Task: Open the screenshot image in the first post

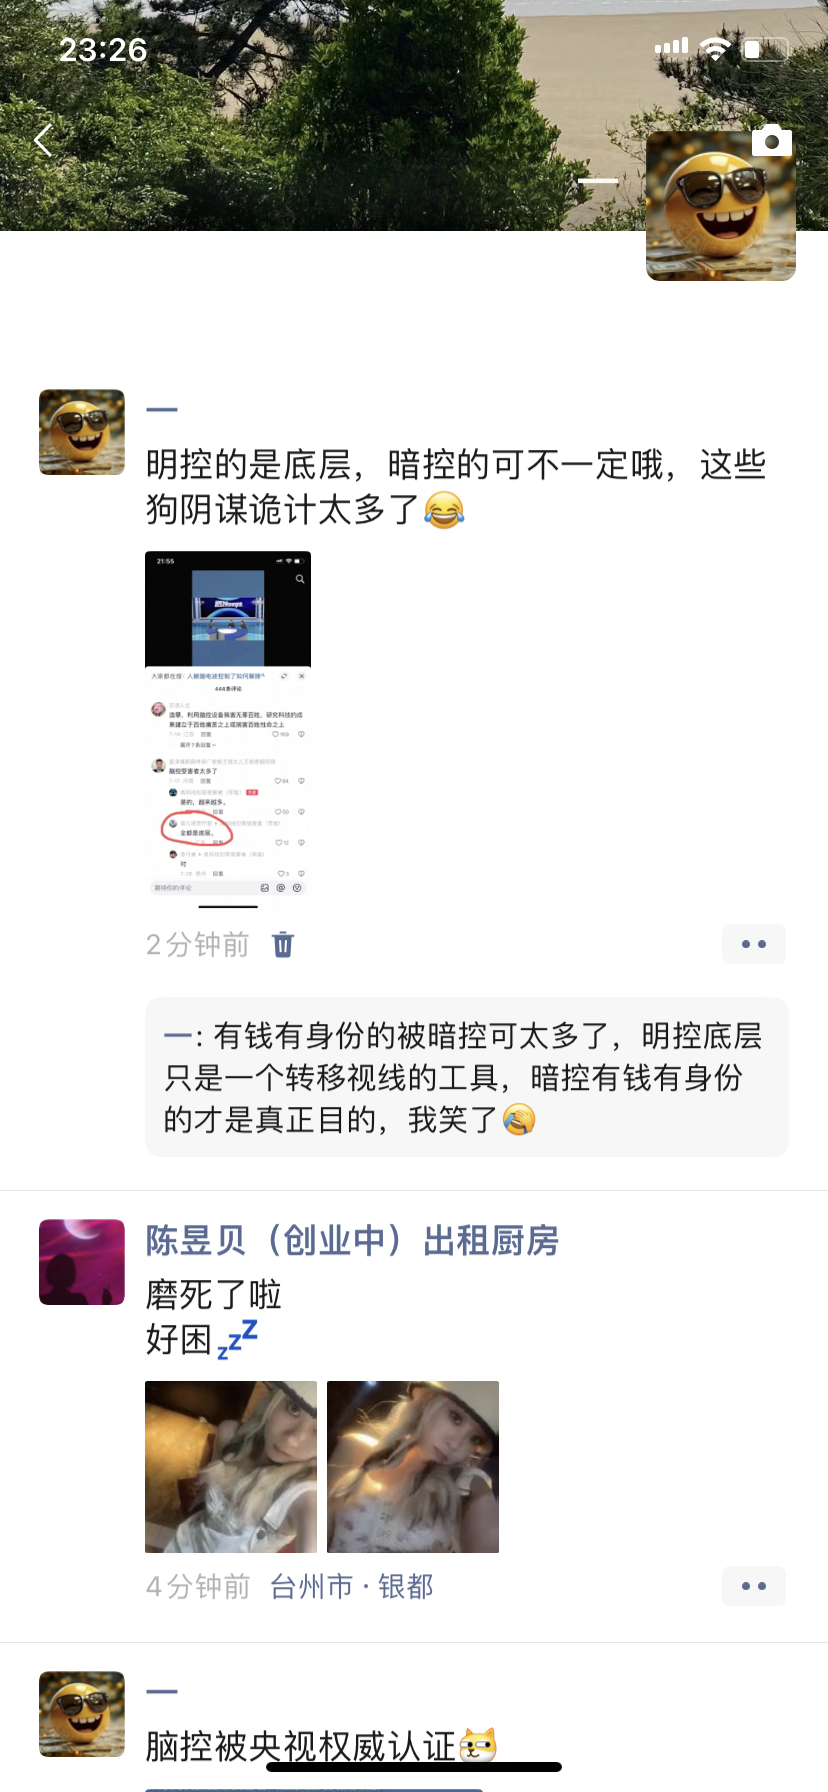Action: [x=228, y=729]
